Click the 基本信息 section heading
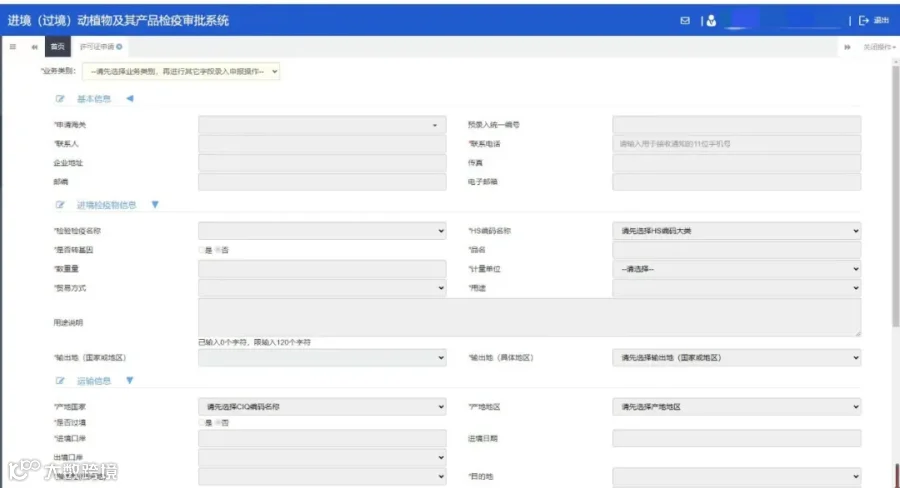Image resolution: width=900 pixels, height=488 pixels. click(x=94, y=99)
